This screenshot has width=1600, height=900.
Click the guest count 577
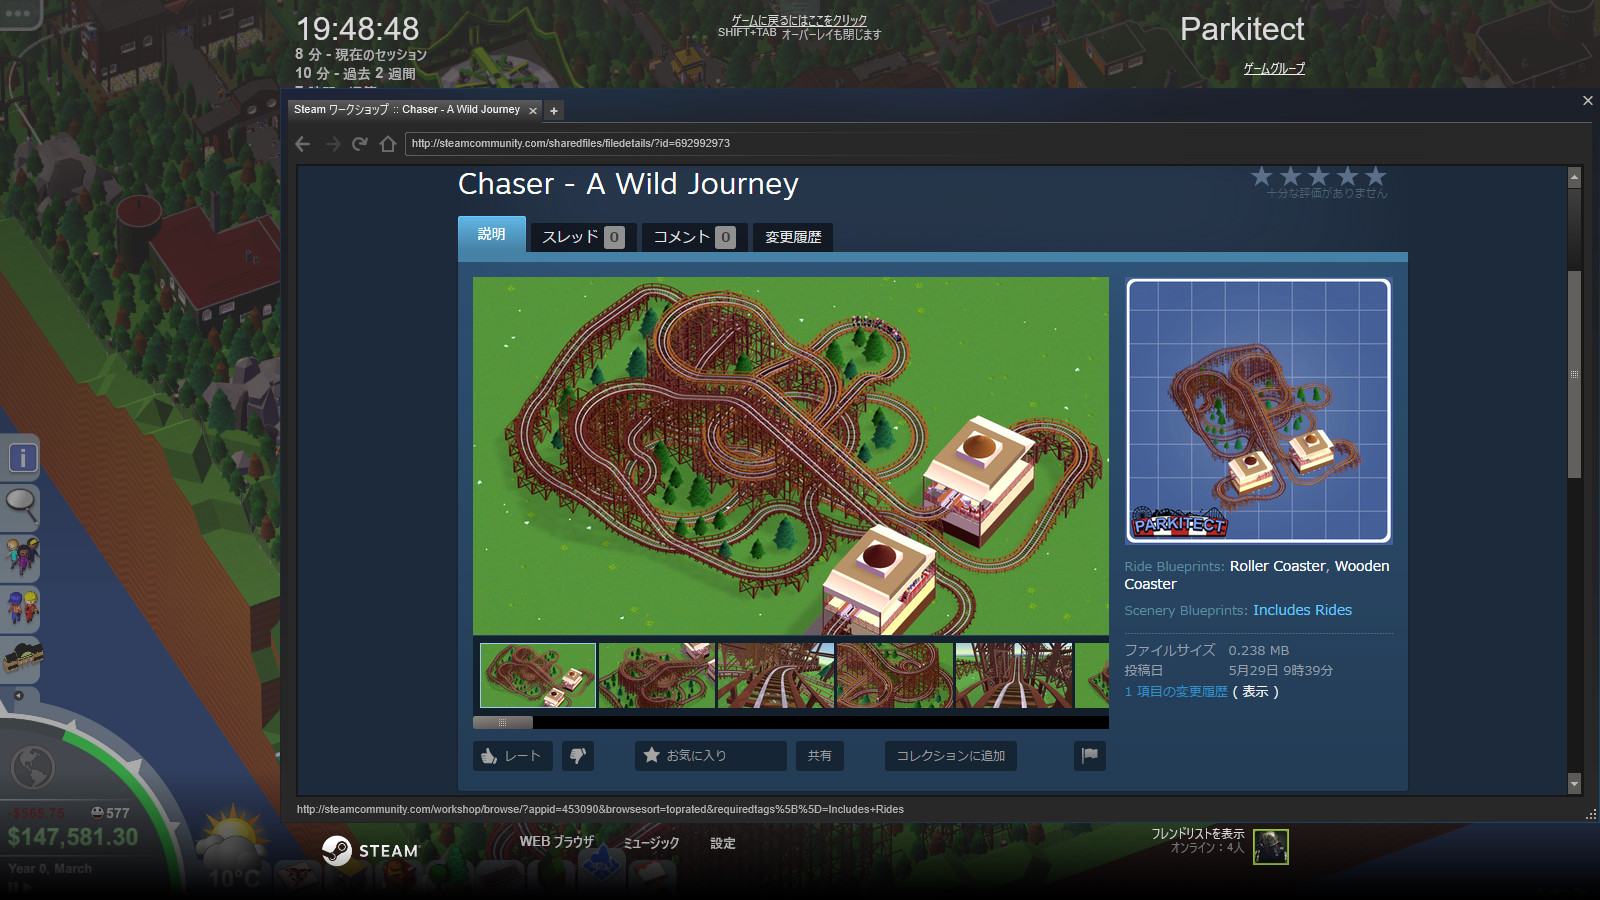110,813
